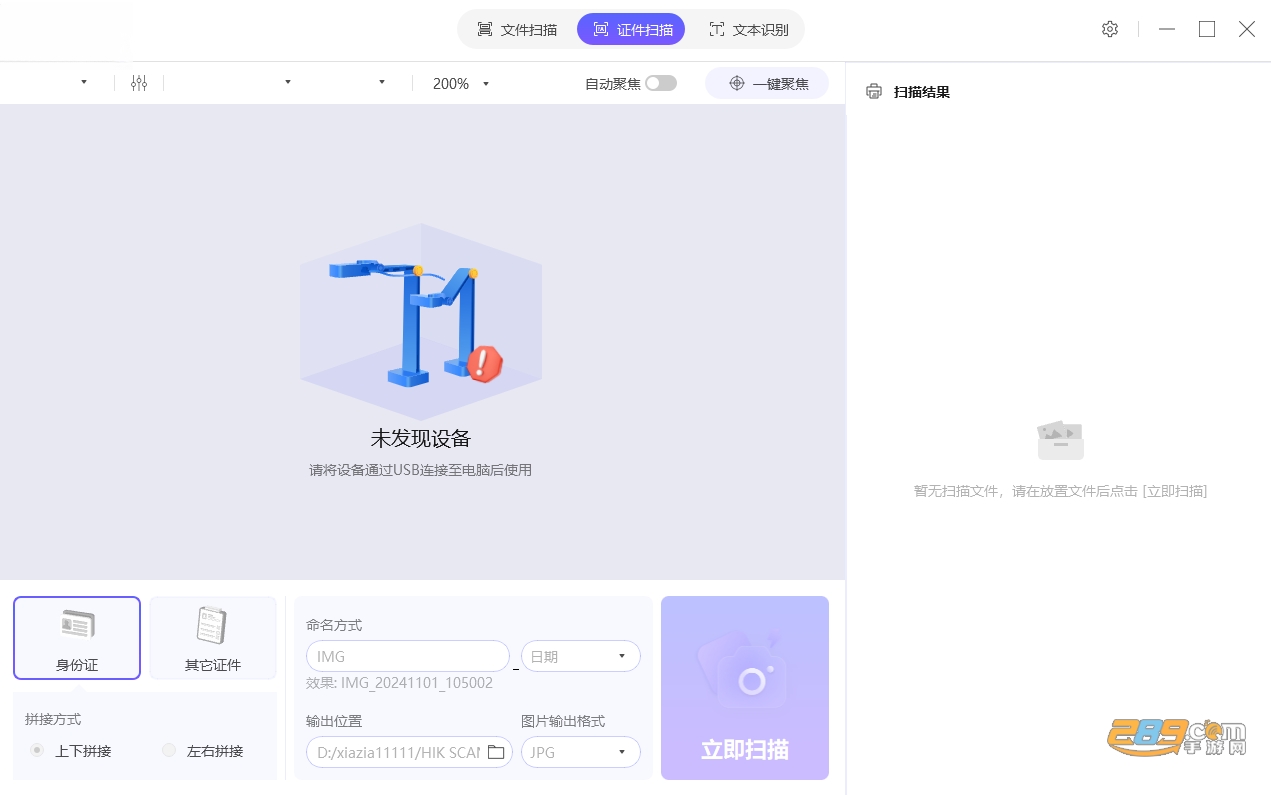Click the 请将设备通过USB连接 instruction text
The image size is (1271, 795).
[421, 469]
